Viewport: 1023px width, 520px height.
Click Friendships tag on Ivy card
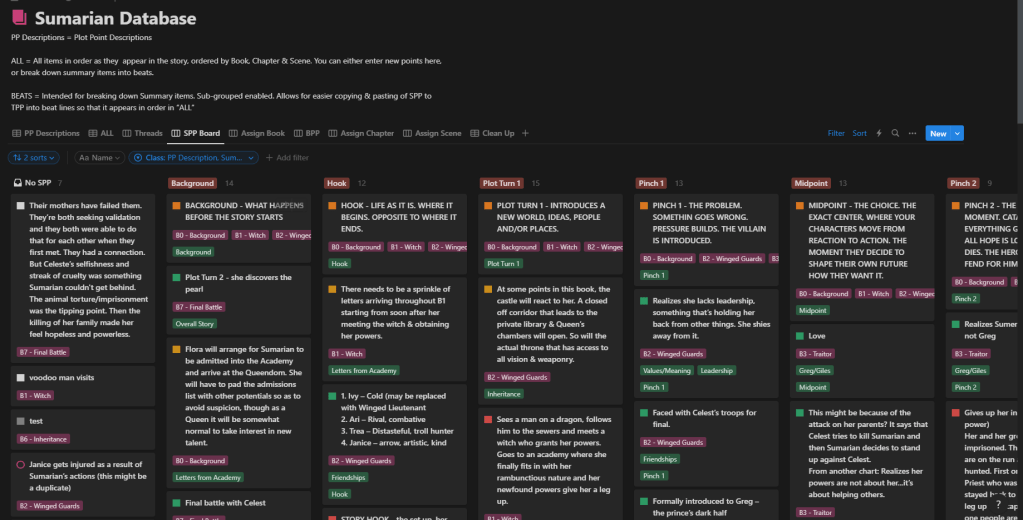pos(348,478)
